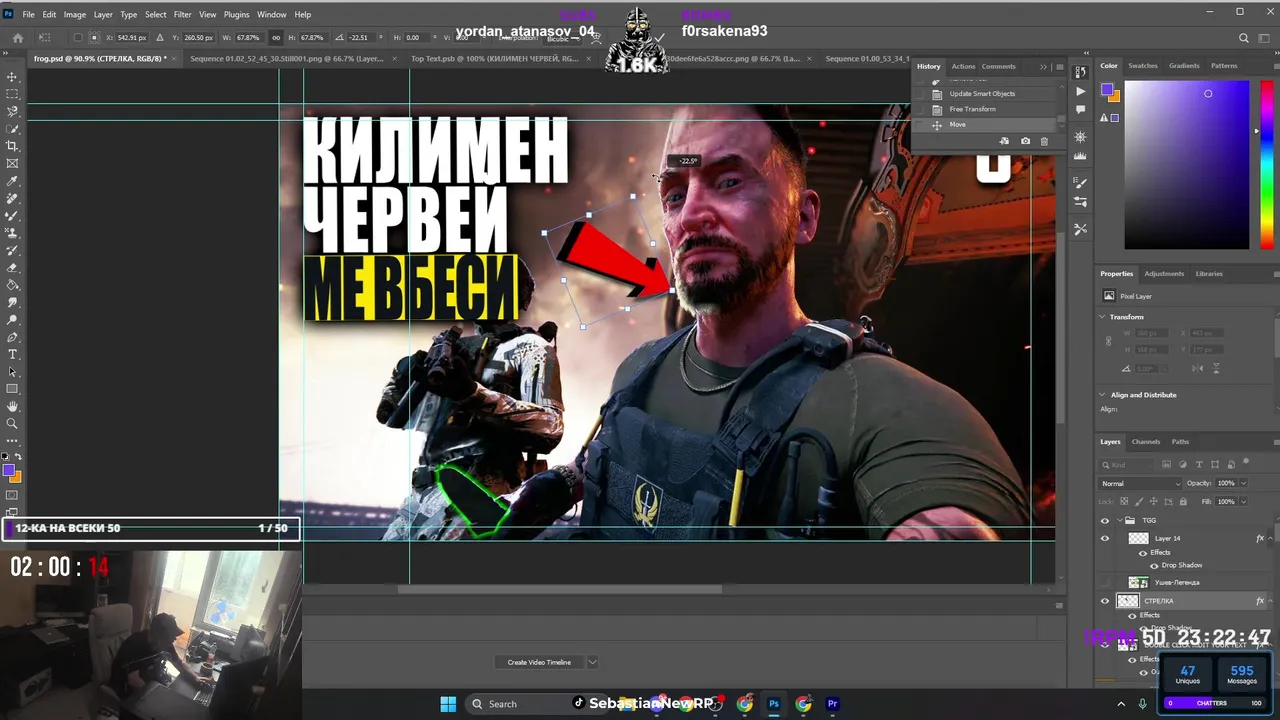The height and width of the screenshot is (720, 1280).
Task: Click the Photoshop home icon
Action: pyautogui.click(x=17, y=38)
